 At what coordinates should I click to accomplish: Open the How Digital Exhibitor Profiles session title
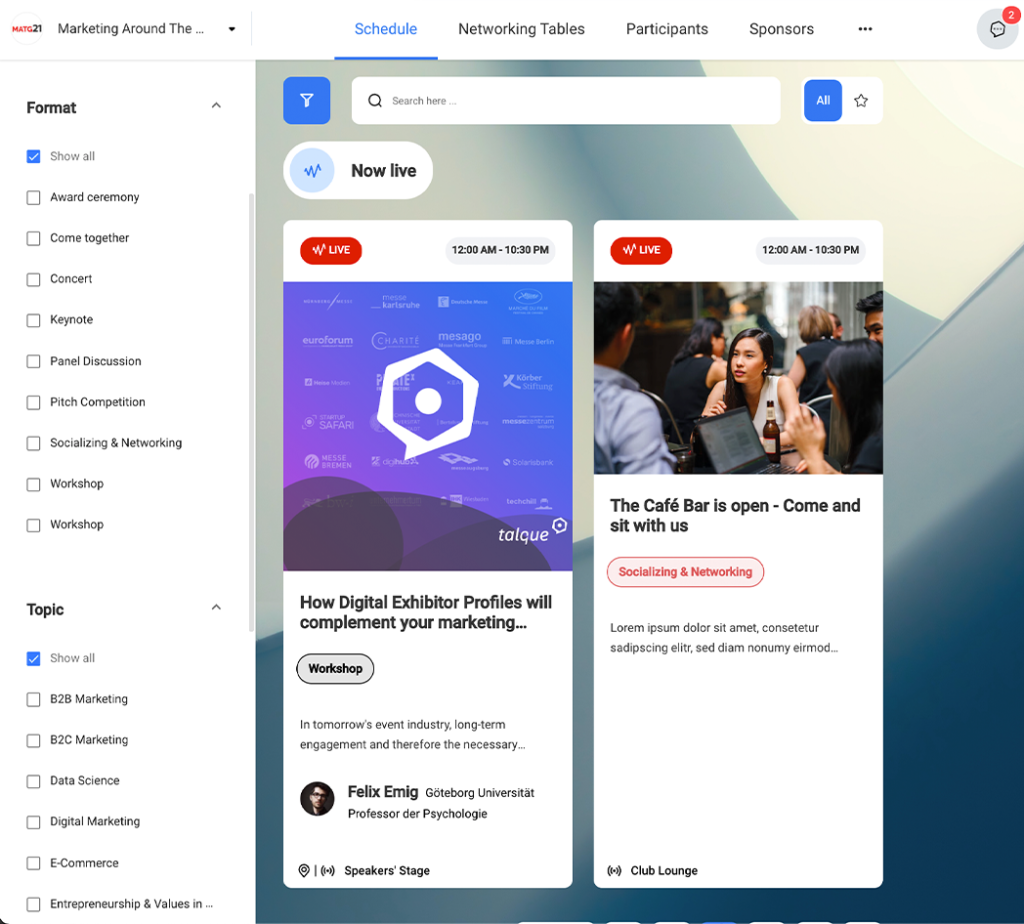click(x=426, y=612)
